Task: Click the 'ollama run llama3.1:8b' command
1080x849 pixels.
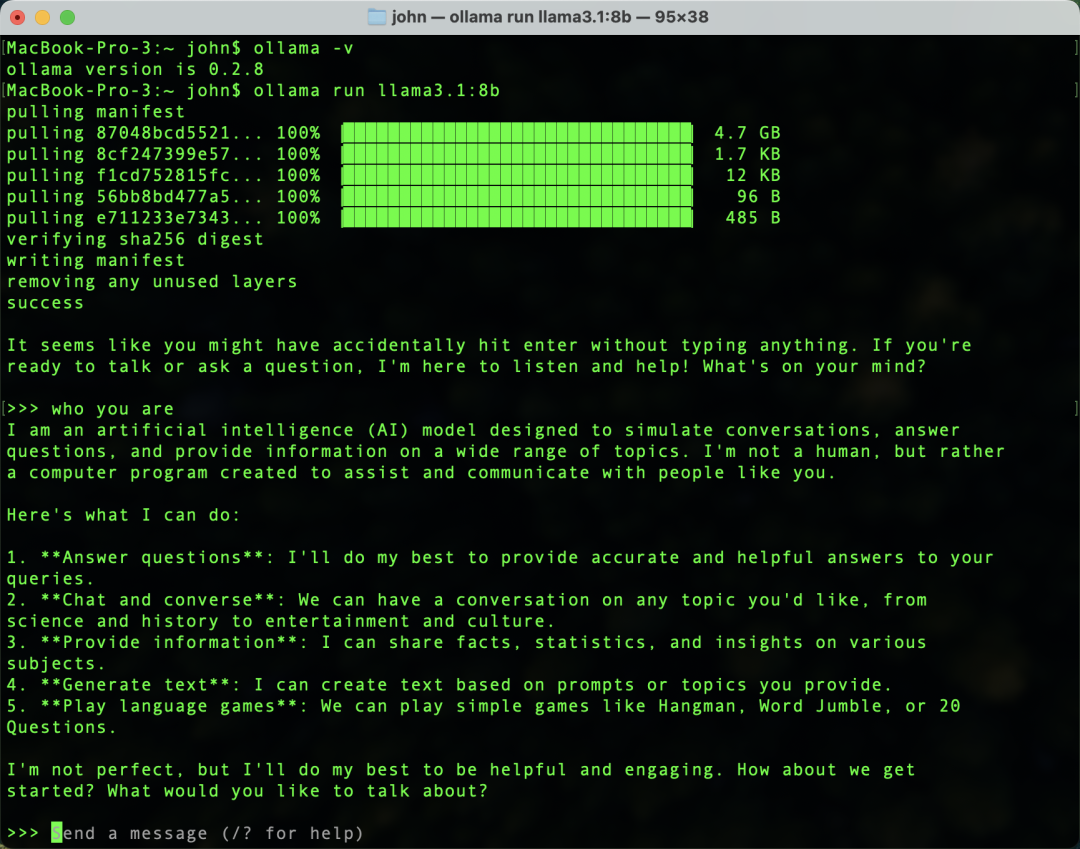Action: [x=377, y=91]
